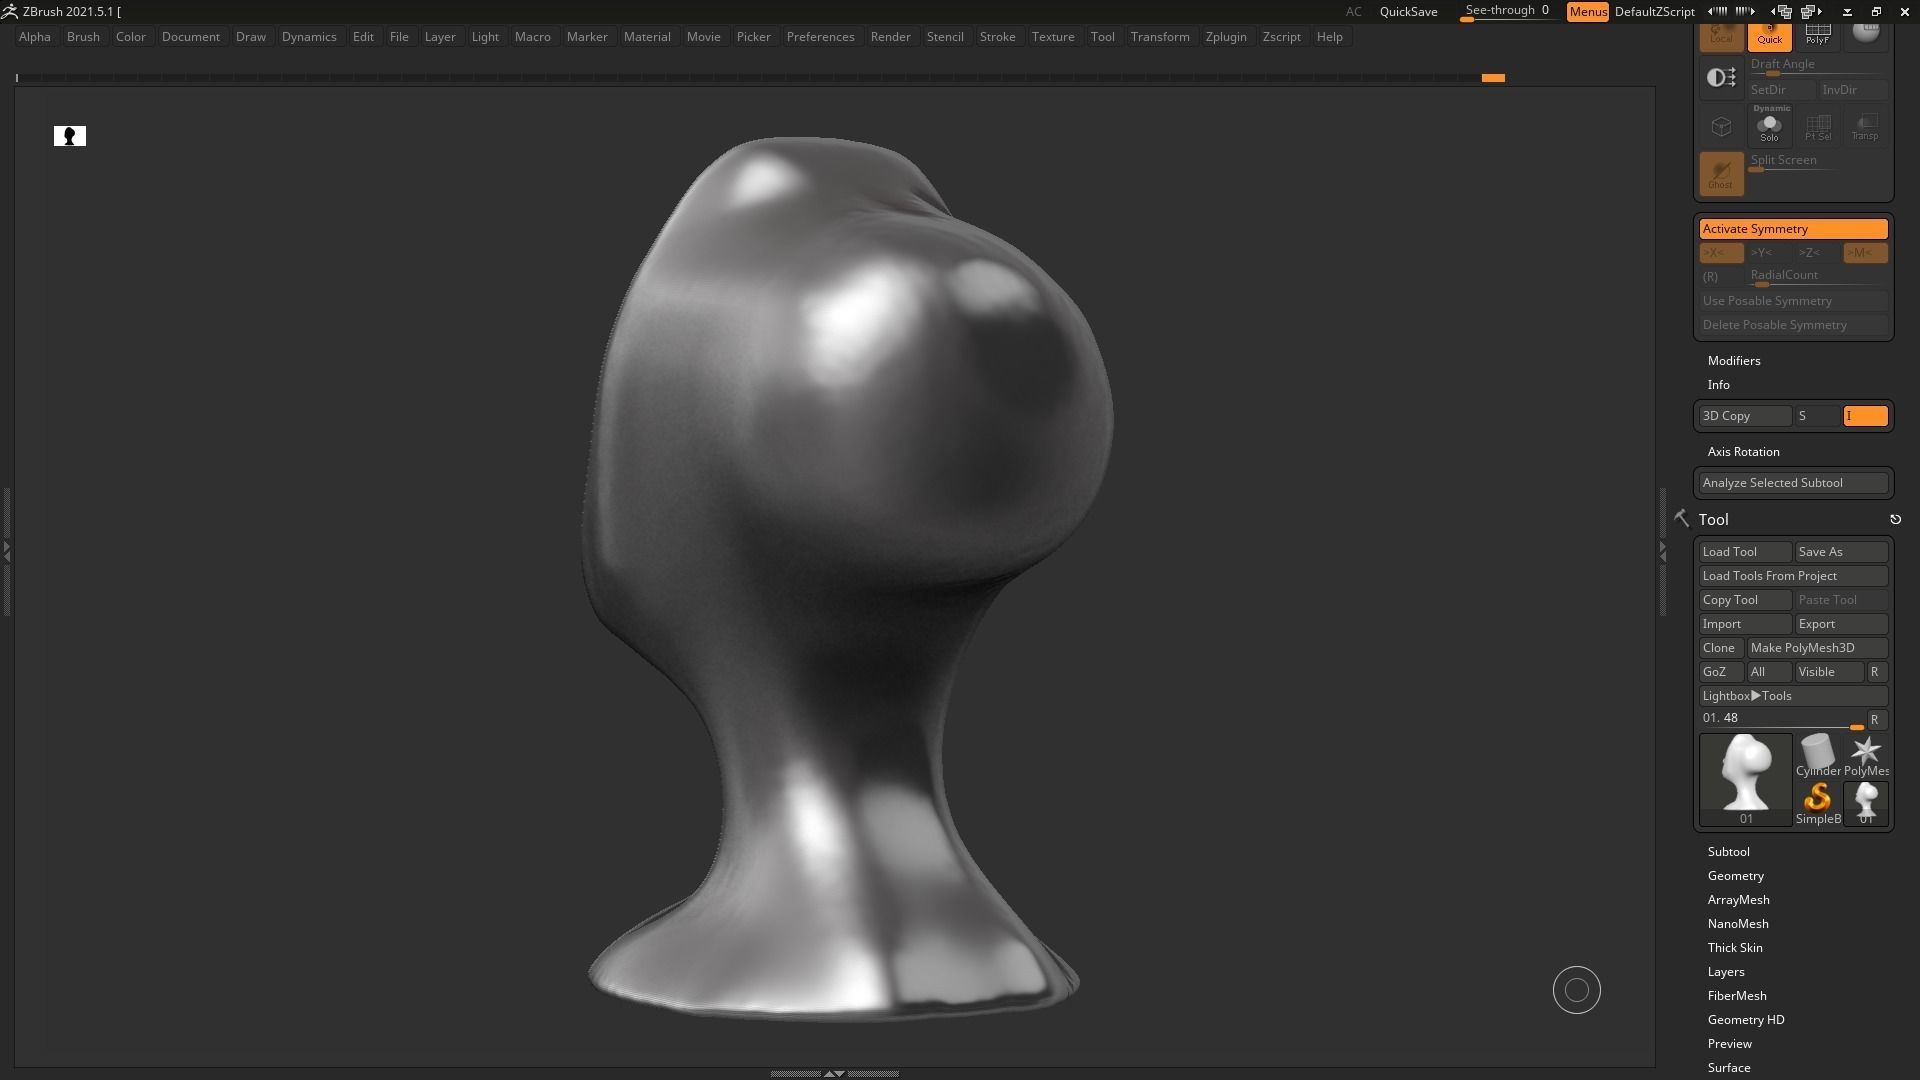Click the Load Tool button
The height and width of the screenshot is (1080, 1920).
point(1745,552)
